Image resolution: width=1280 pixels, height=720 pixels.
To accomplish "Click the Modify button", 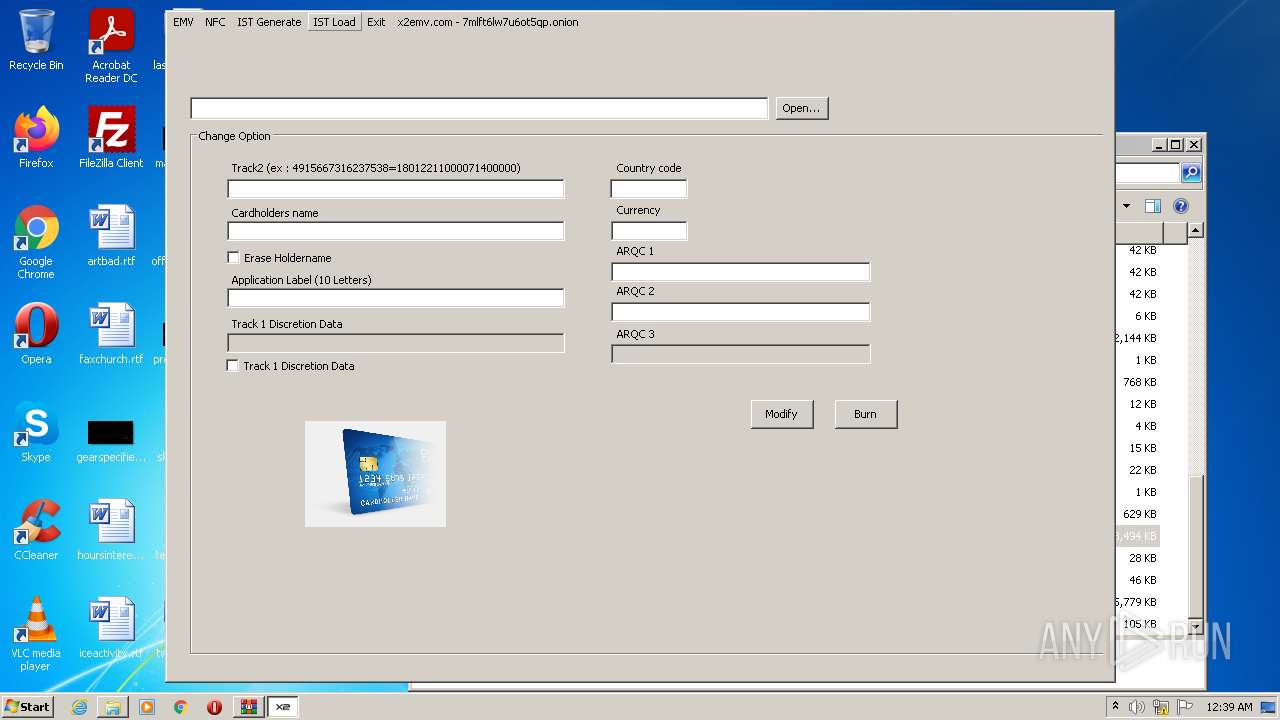I will [x=781, y=414].
